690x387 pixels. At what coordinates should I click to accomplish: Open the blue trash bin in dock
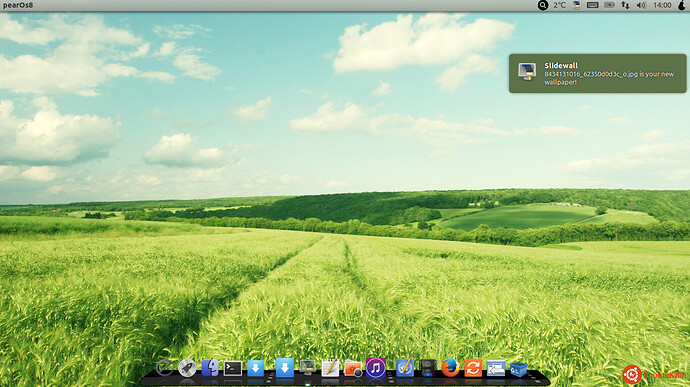(x=519, y=369)
